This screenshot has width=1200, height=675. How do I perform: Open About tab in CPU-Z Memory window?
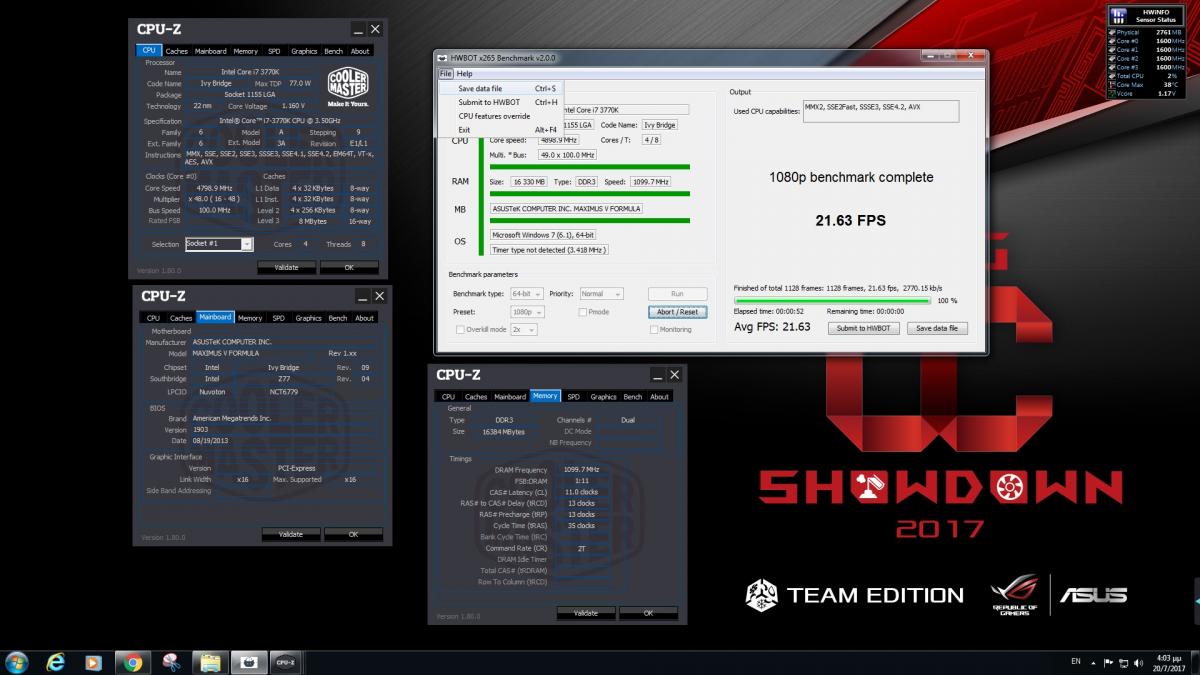point(659,397)
